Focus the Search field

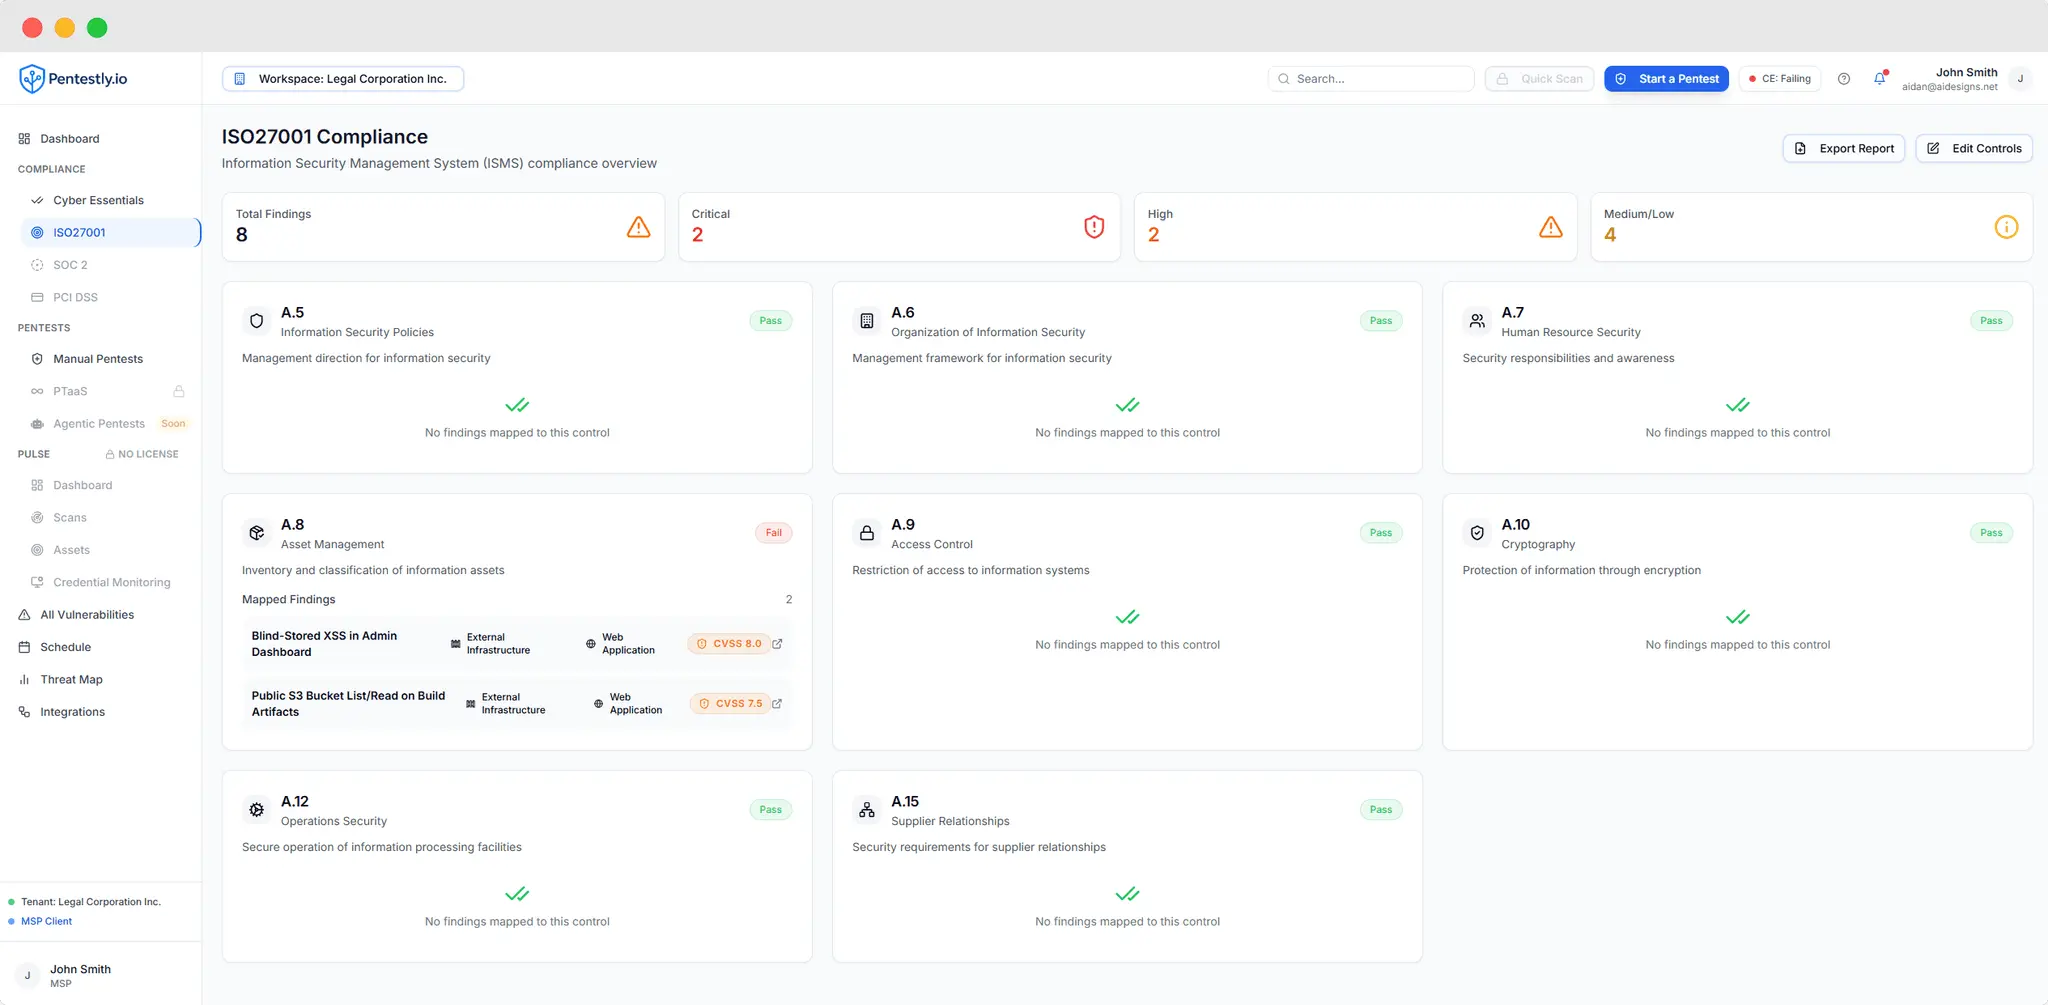pos(1371,79)
